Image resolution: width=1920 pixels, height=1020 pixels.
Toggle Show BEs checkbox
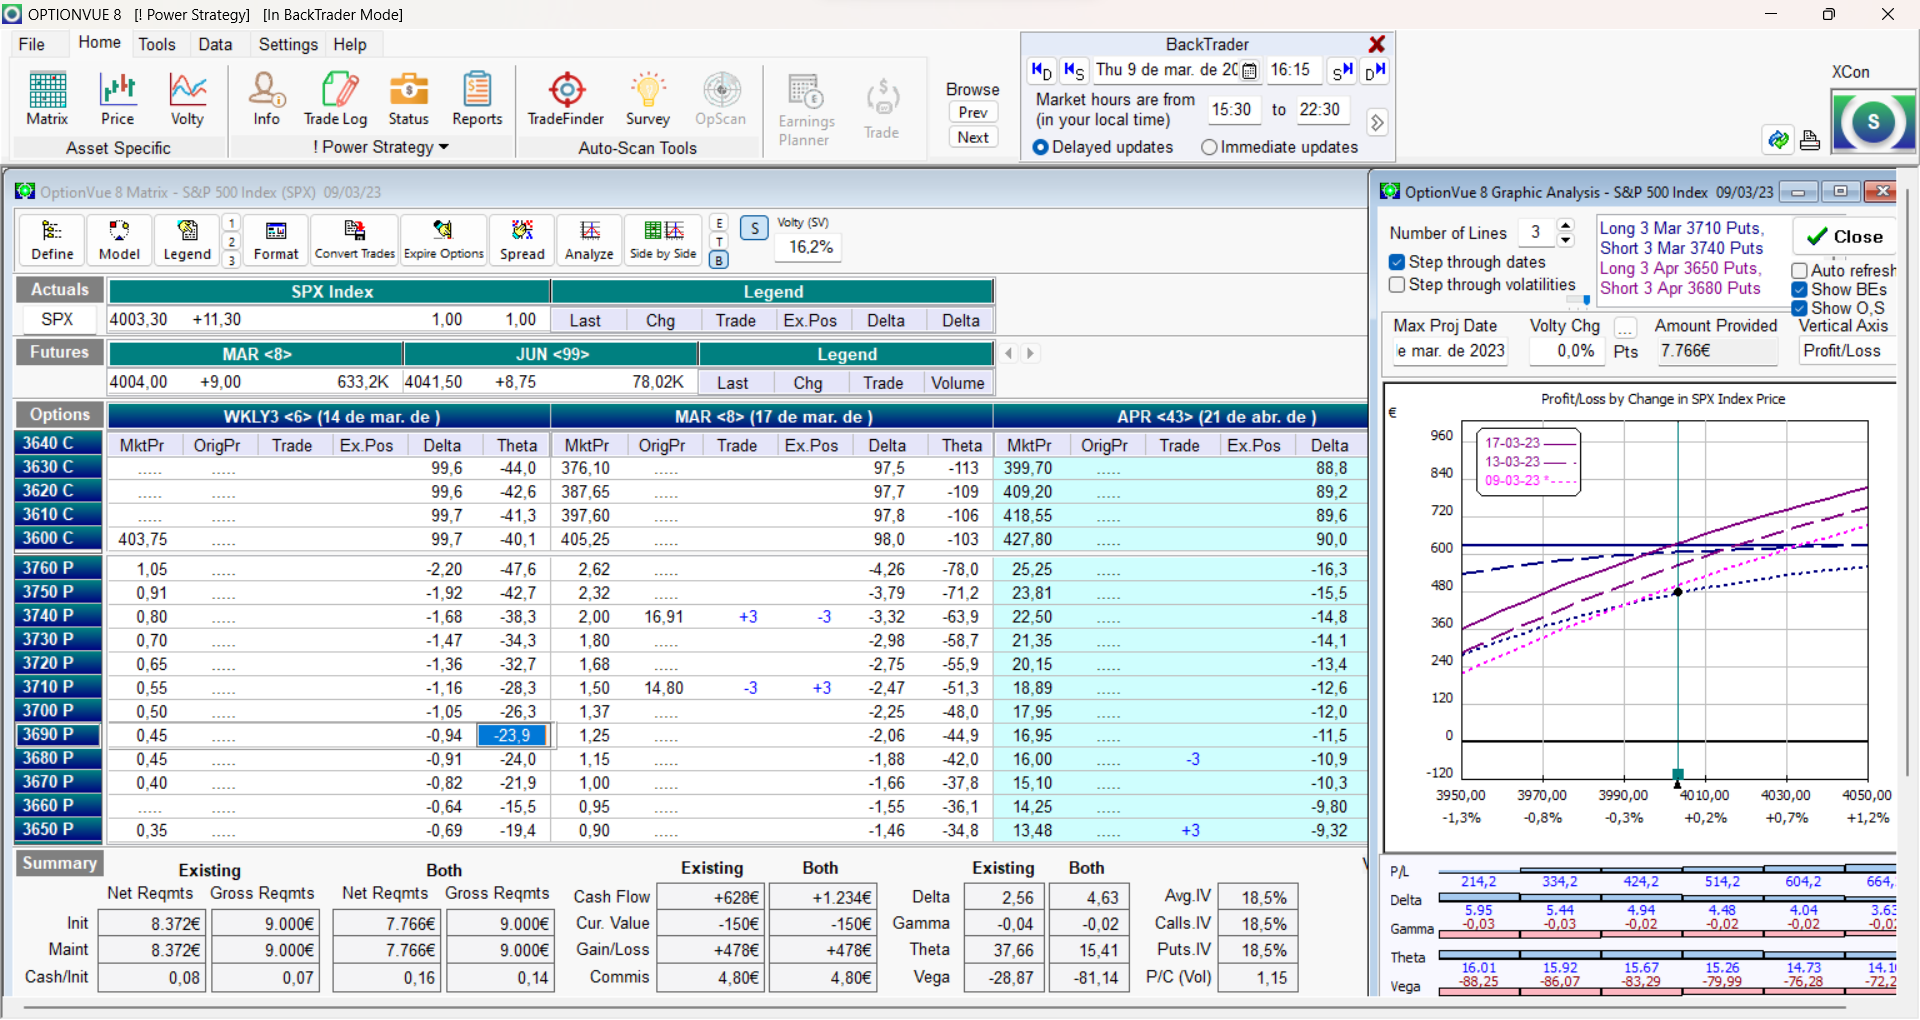tap(1799, 290)
